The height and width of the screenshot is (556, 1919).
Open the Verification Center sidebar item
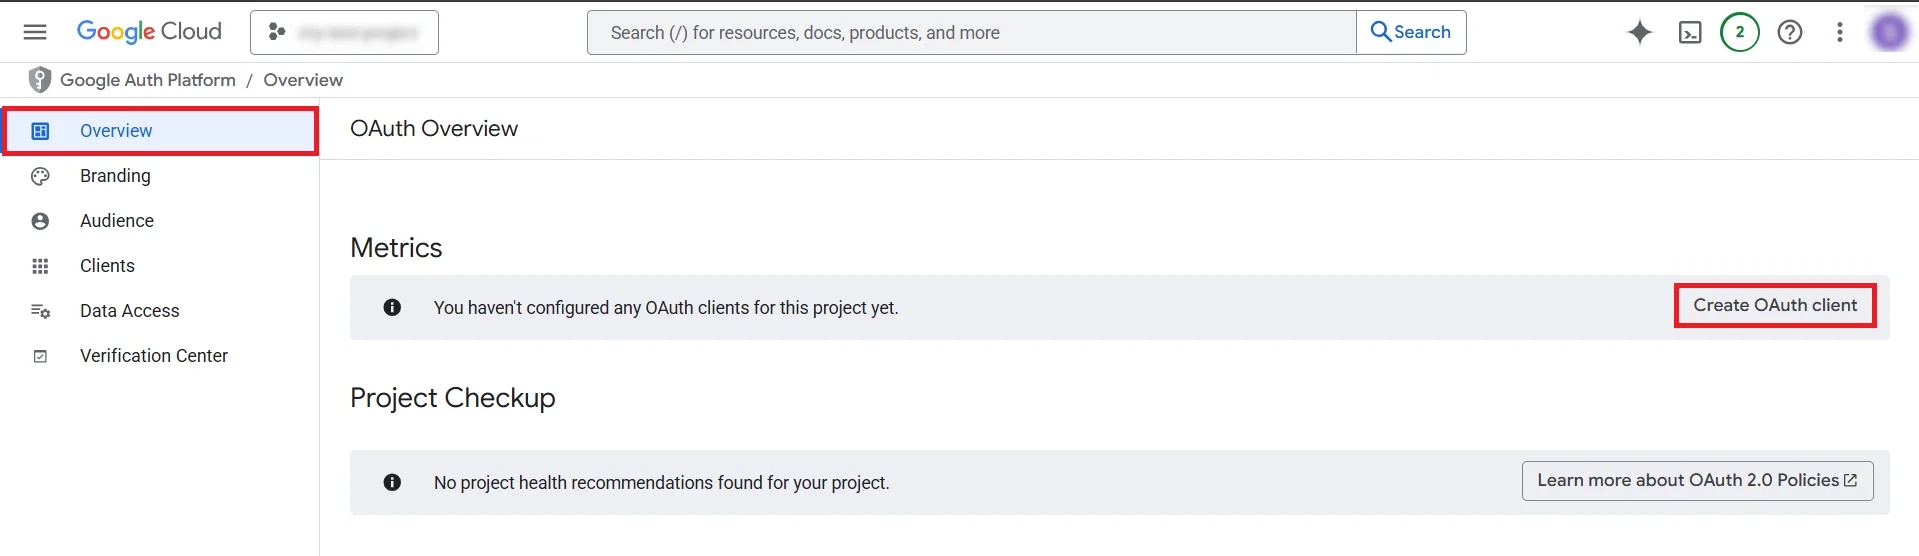point(160,356)
